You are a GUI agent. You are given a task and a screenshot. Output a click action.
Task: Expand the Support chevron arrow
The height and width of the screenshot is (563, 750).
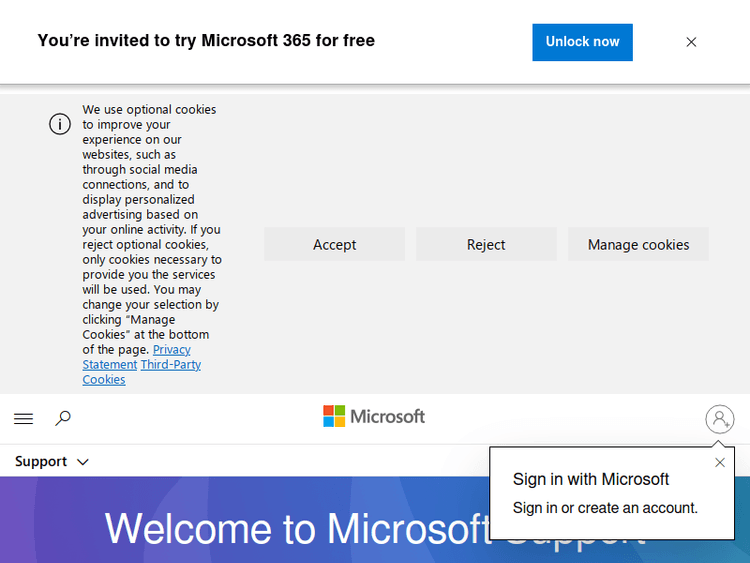(x=83, y=462)
